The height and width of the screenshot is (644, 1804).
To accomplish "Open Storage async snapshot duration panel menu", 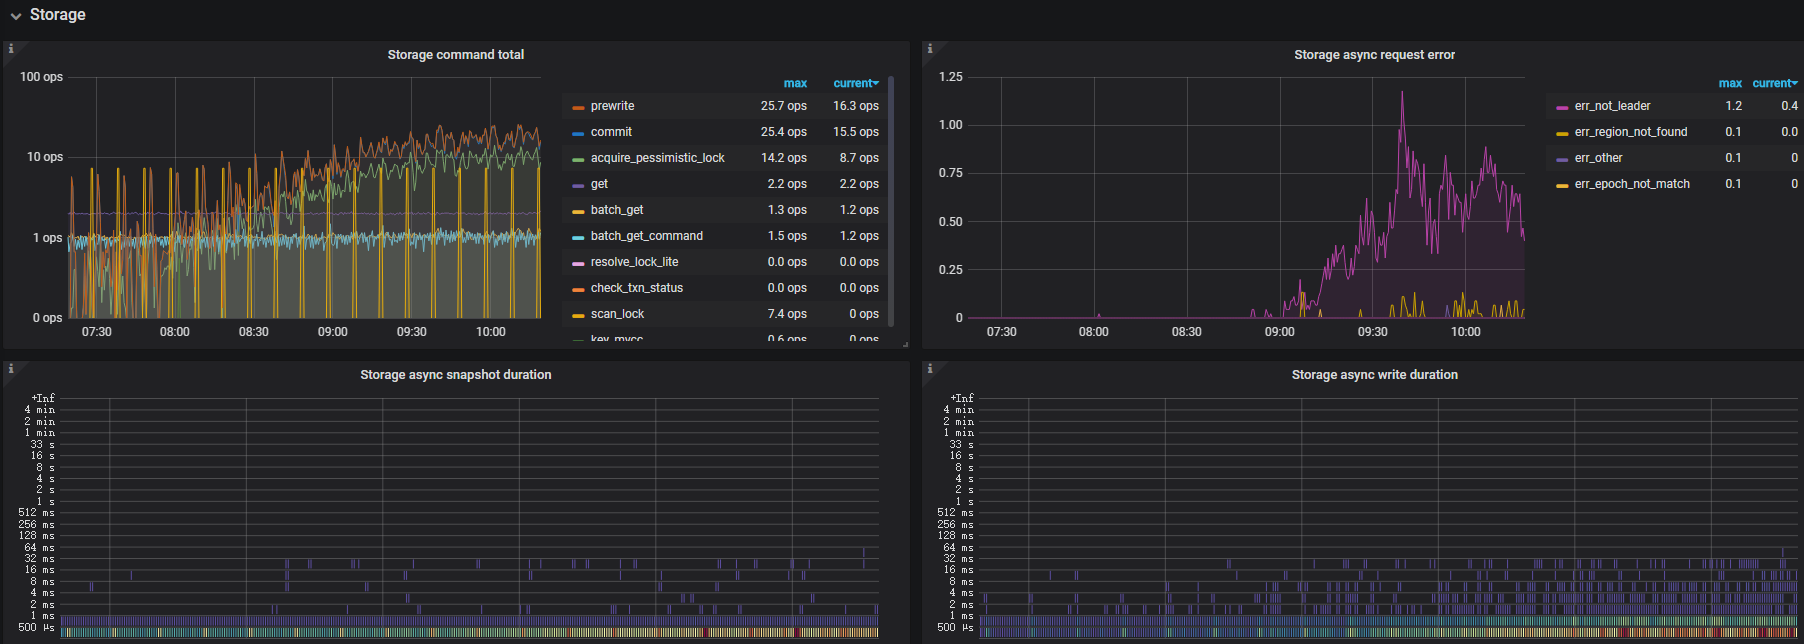I will point(455,375).
